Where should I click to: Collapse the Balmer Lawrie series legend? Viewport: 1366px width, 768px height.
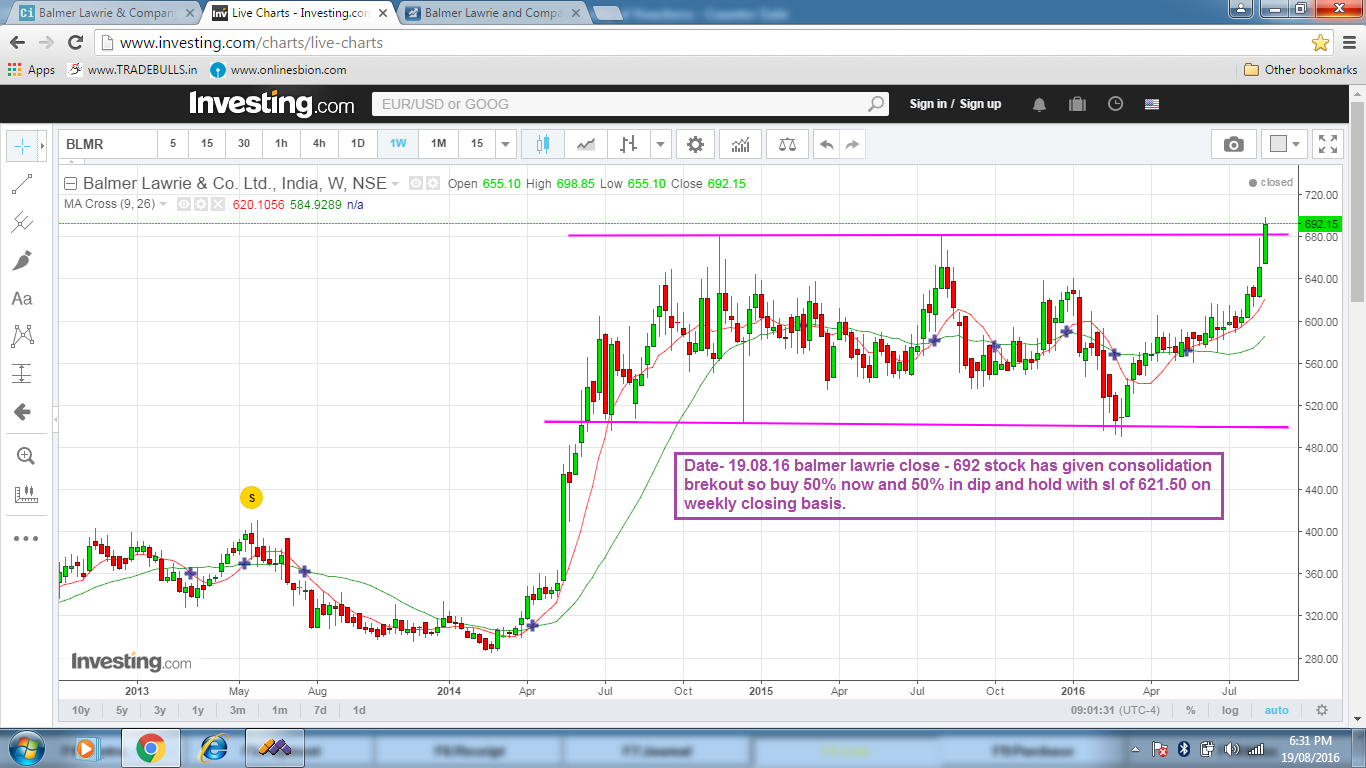[70, 184]
